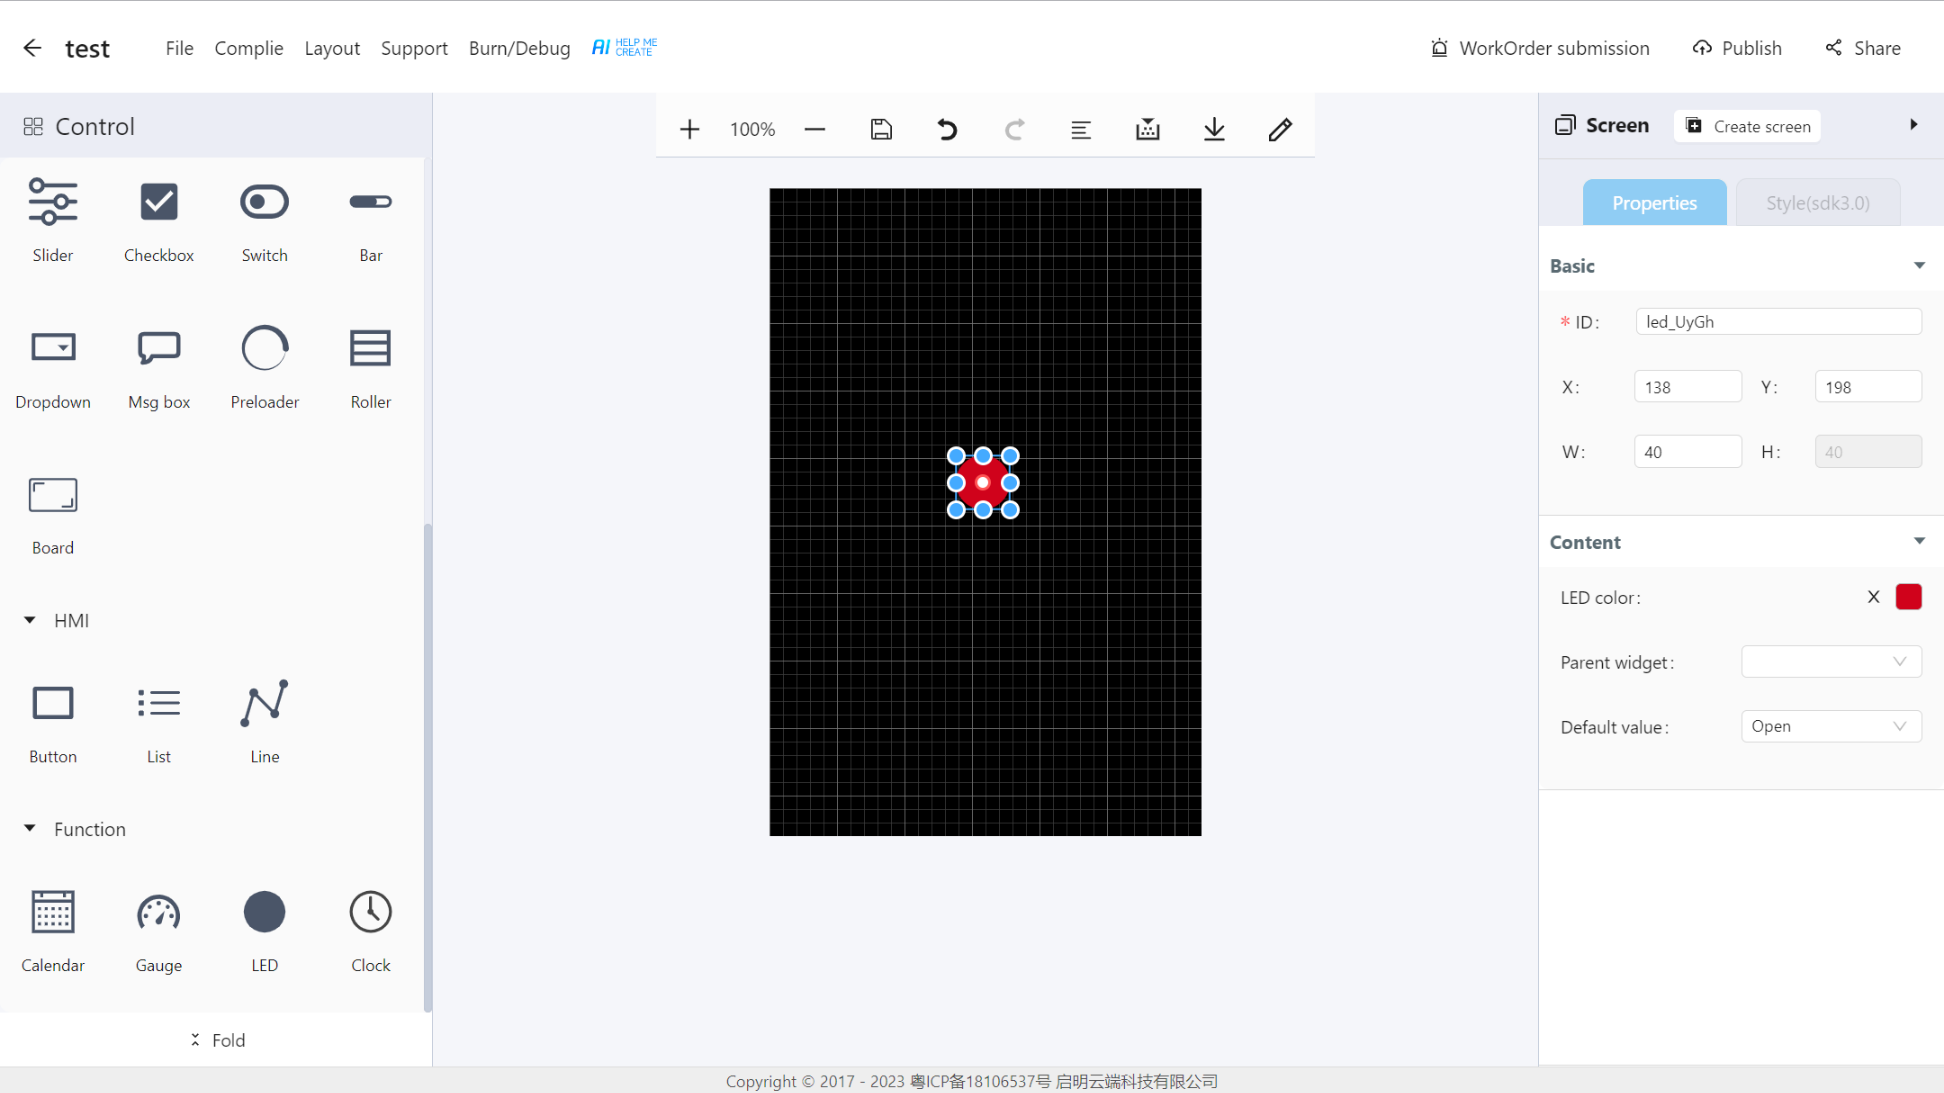Collapse the Function section
The width and height of the screenshot is (1944, 1093).
coord(30,828)
